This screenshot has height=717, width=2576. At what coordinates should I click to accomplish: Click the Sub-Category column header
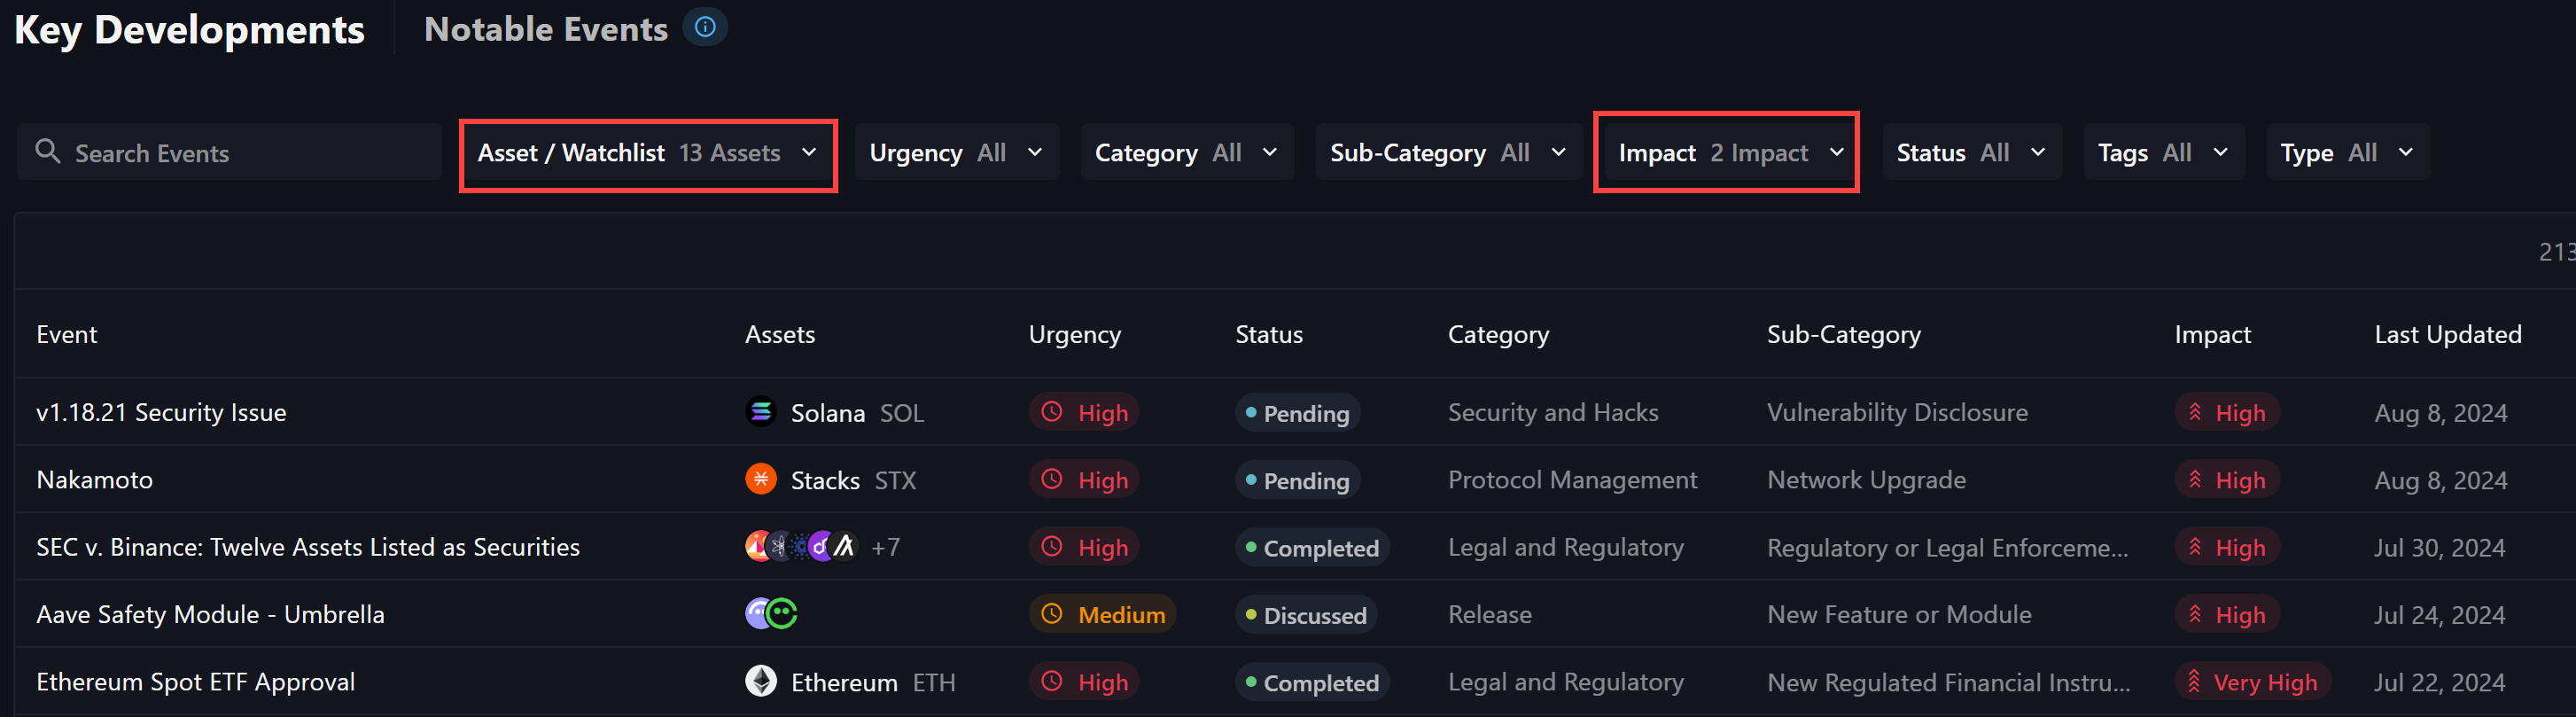[x=1843, y=335]
